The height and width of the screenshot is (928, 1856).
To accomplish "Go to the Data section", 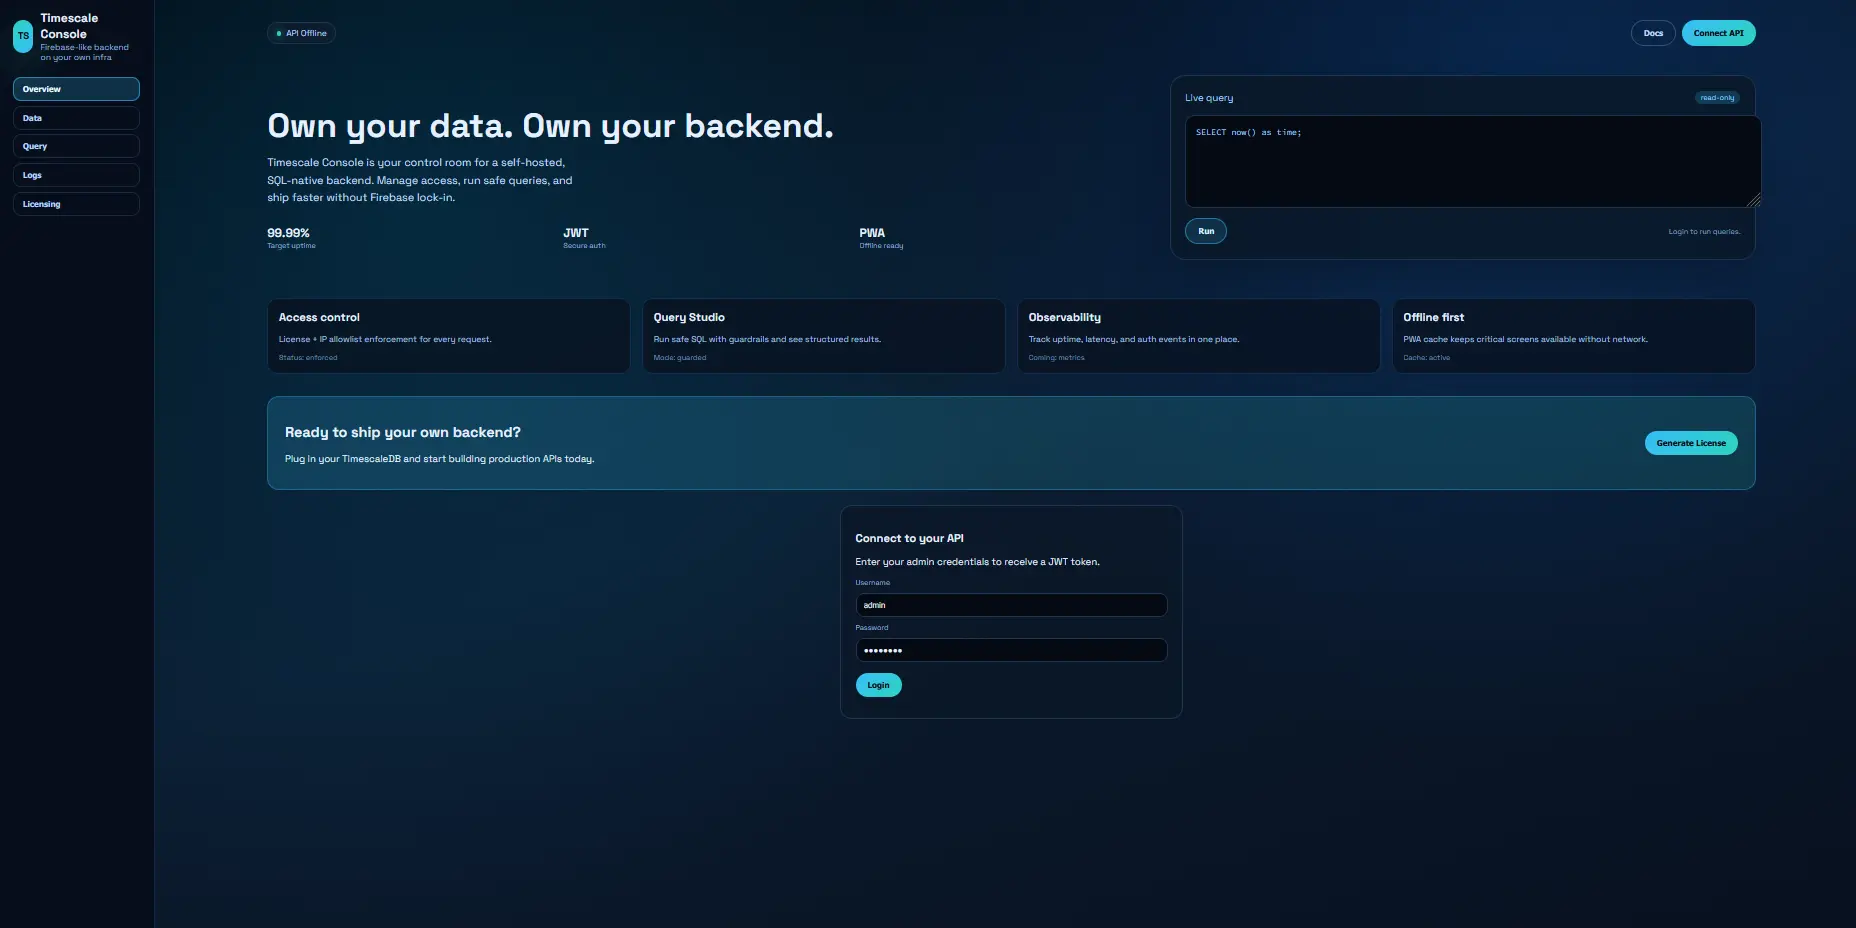I will 76,118.
